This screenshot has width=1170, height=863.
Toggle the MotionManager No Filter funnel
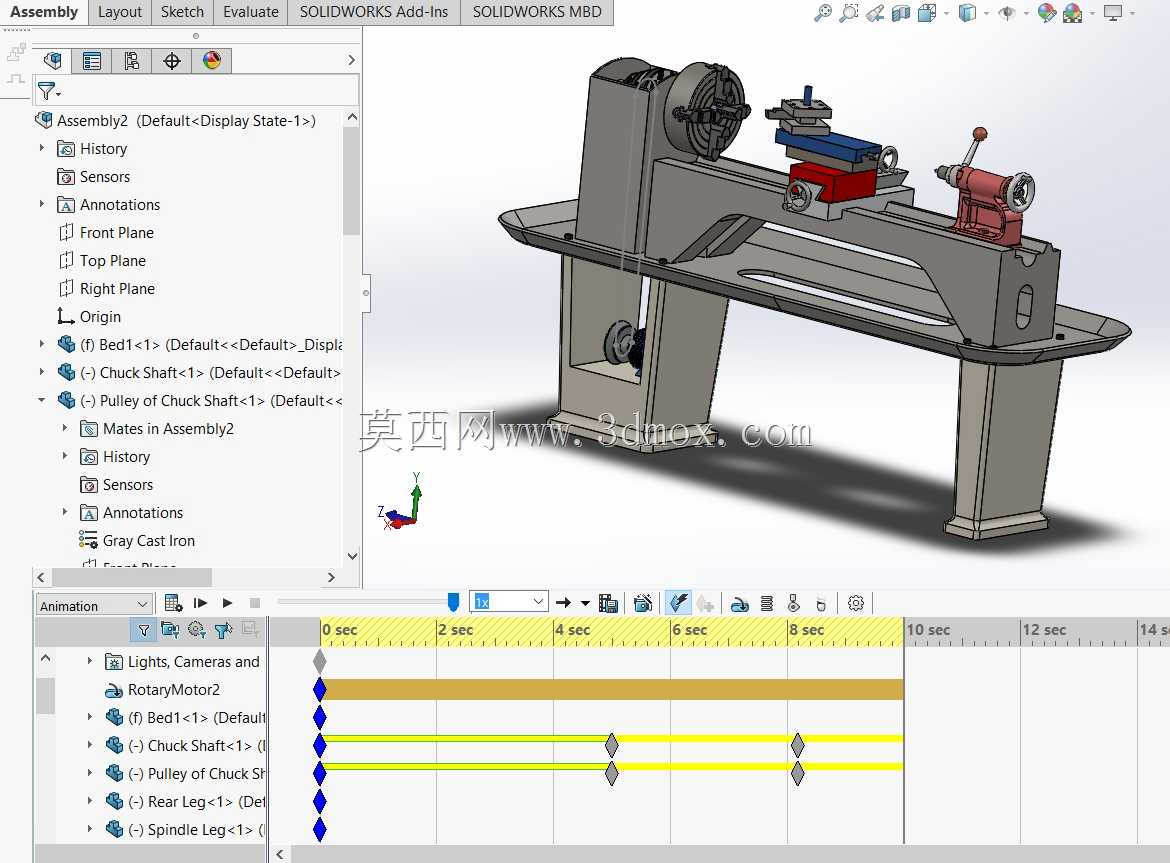pyautogui.click(x=143, y=630)
